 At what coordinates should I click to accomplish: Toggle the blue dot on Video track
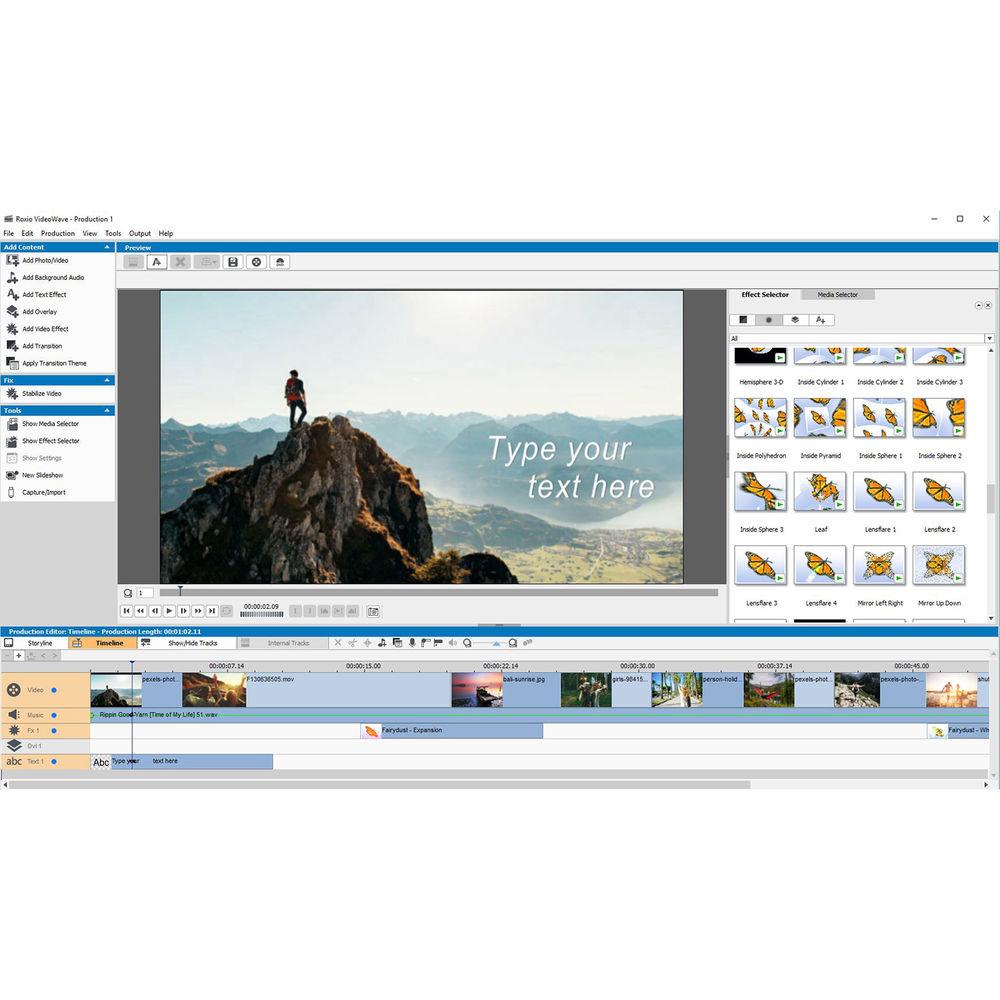54,690
